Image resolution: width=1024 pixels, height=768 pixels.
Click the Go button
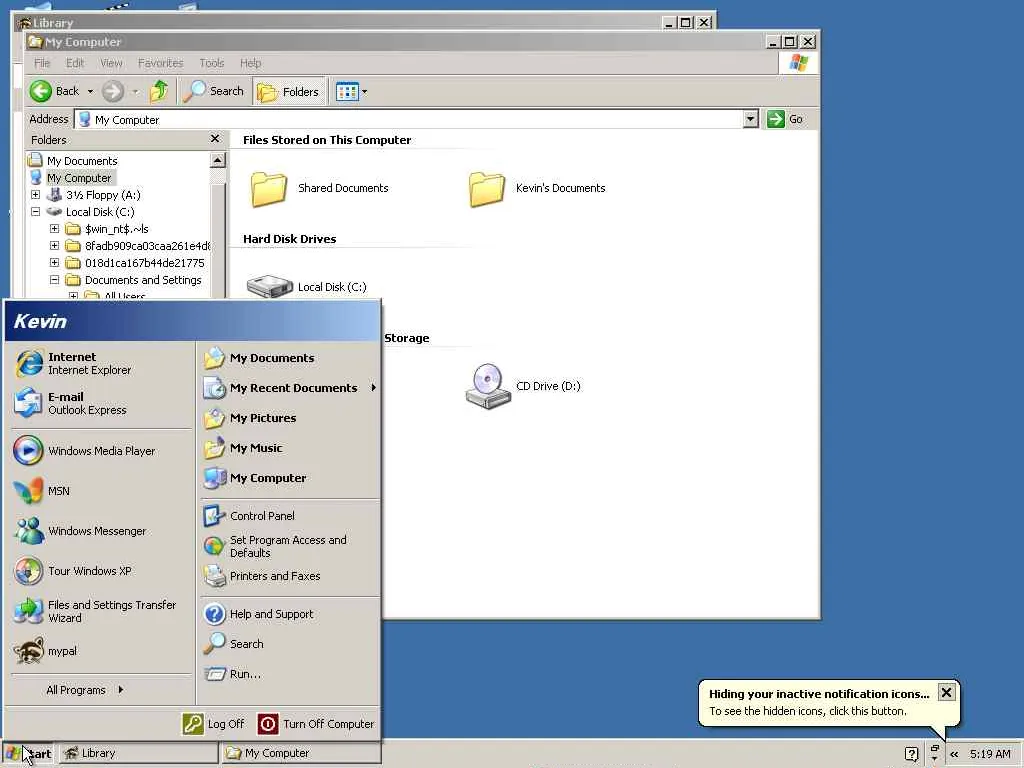tap(786, 119)
